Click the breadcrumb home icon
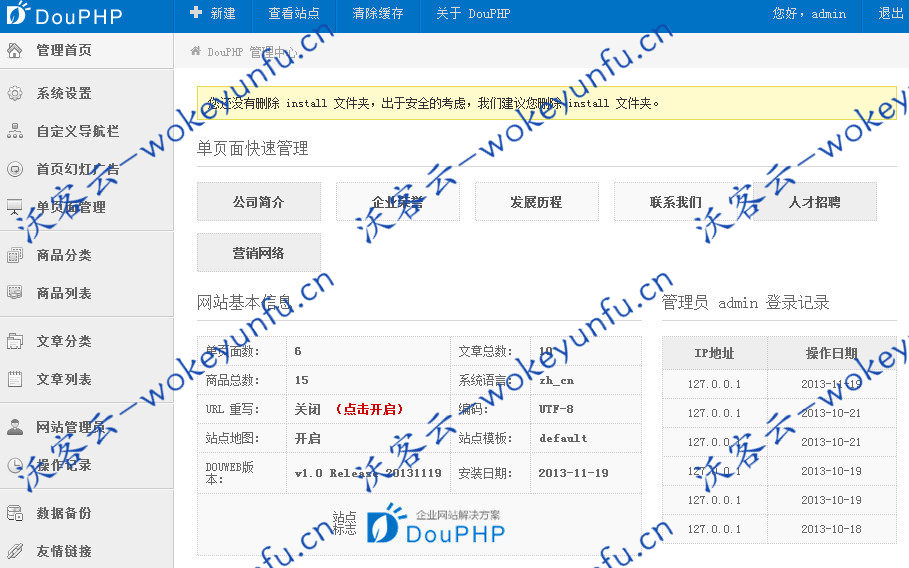The height and width of the screenshot is (568, 909). click(x=196, y=51)
